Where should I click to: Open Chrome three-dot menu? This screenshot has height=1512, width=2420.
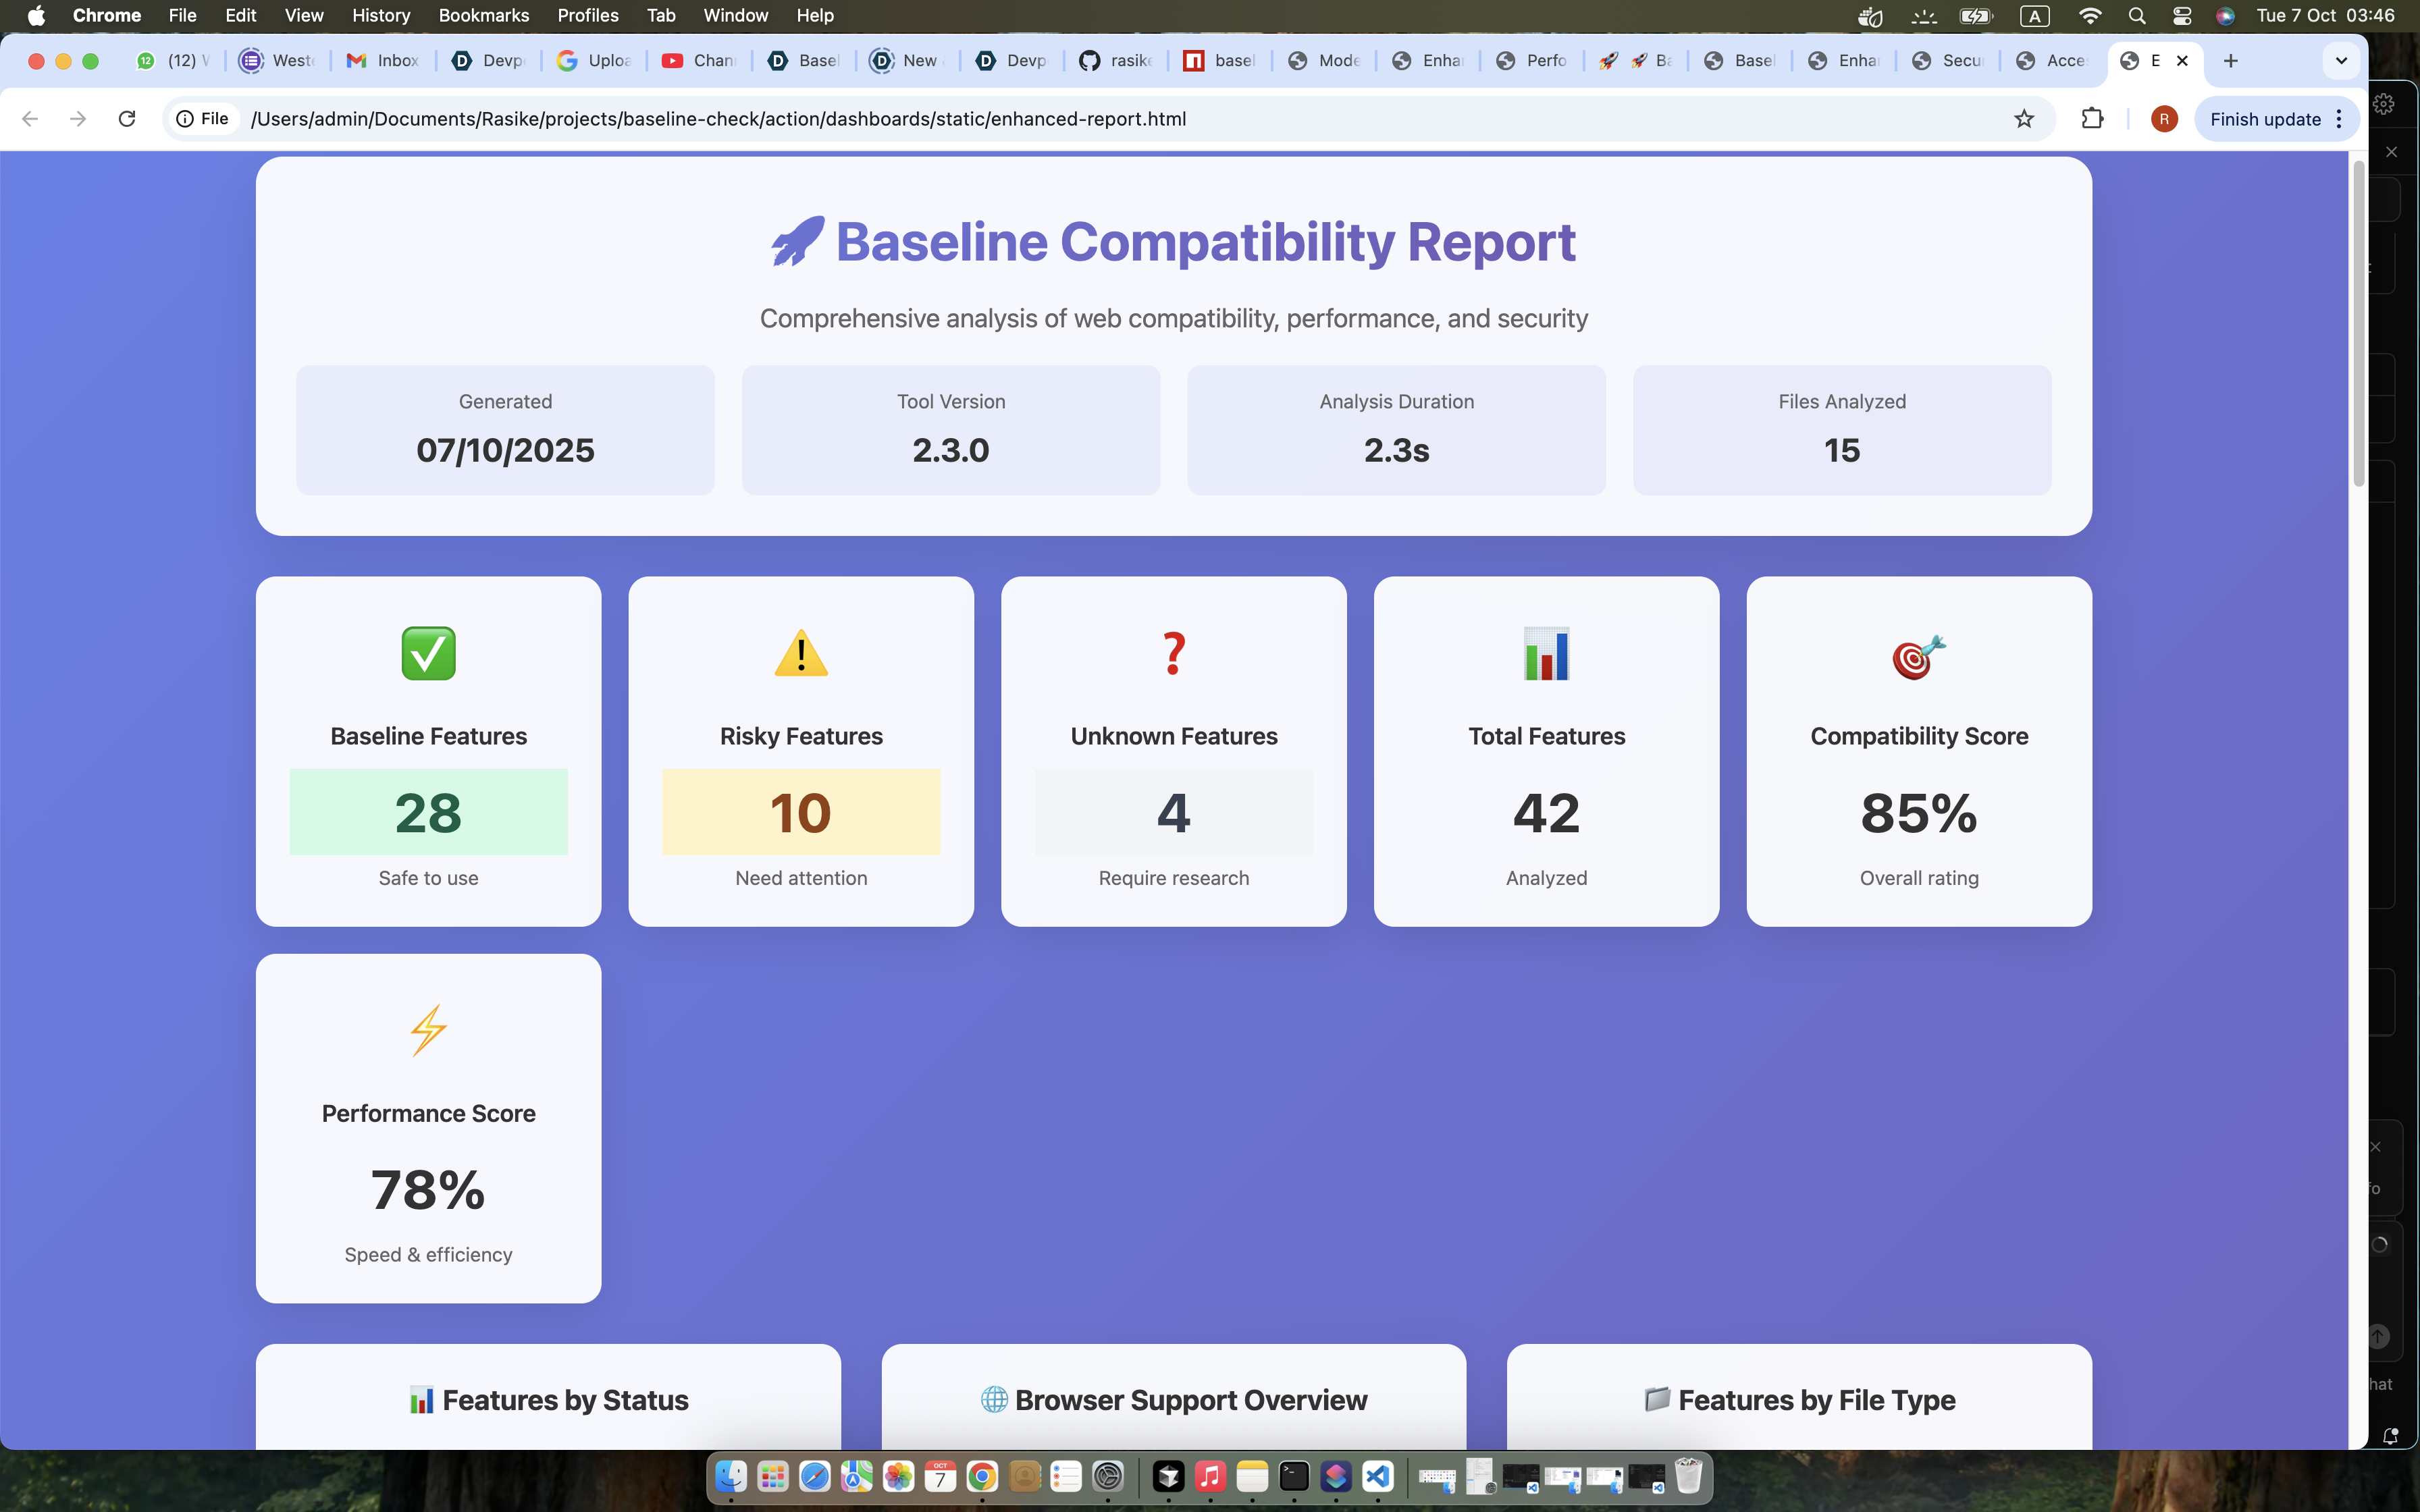point(2339,119)
